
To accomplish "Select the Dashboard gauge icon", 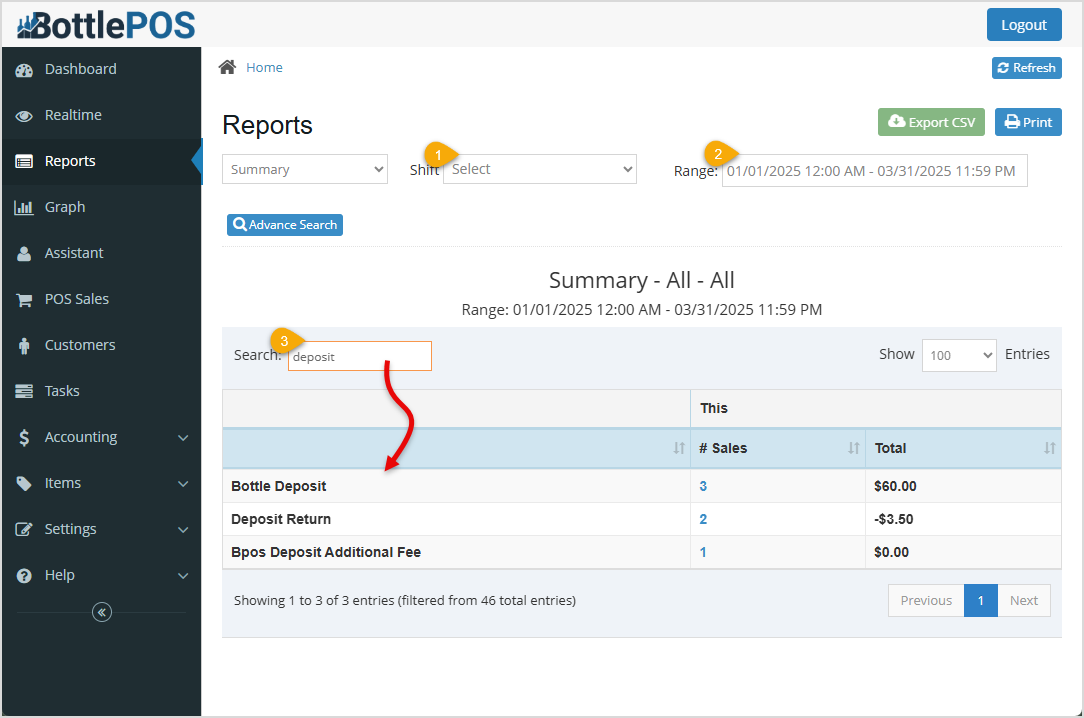I will coord(22,69).
